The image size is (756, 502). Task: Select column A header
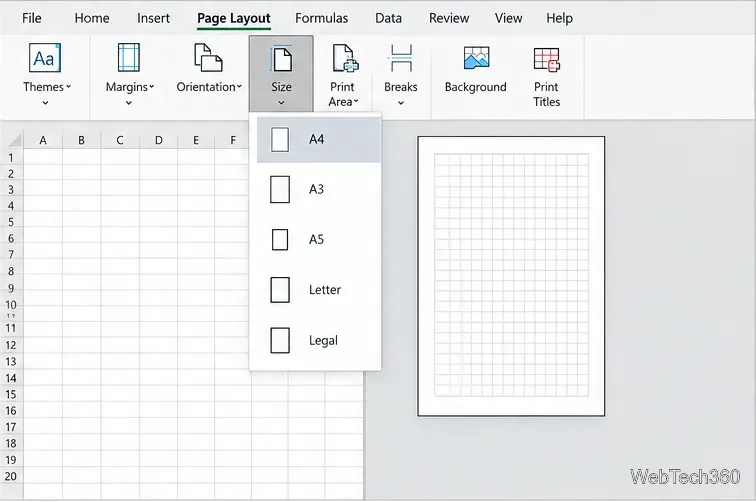click(43, 140)
